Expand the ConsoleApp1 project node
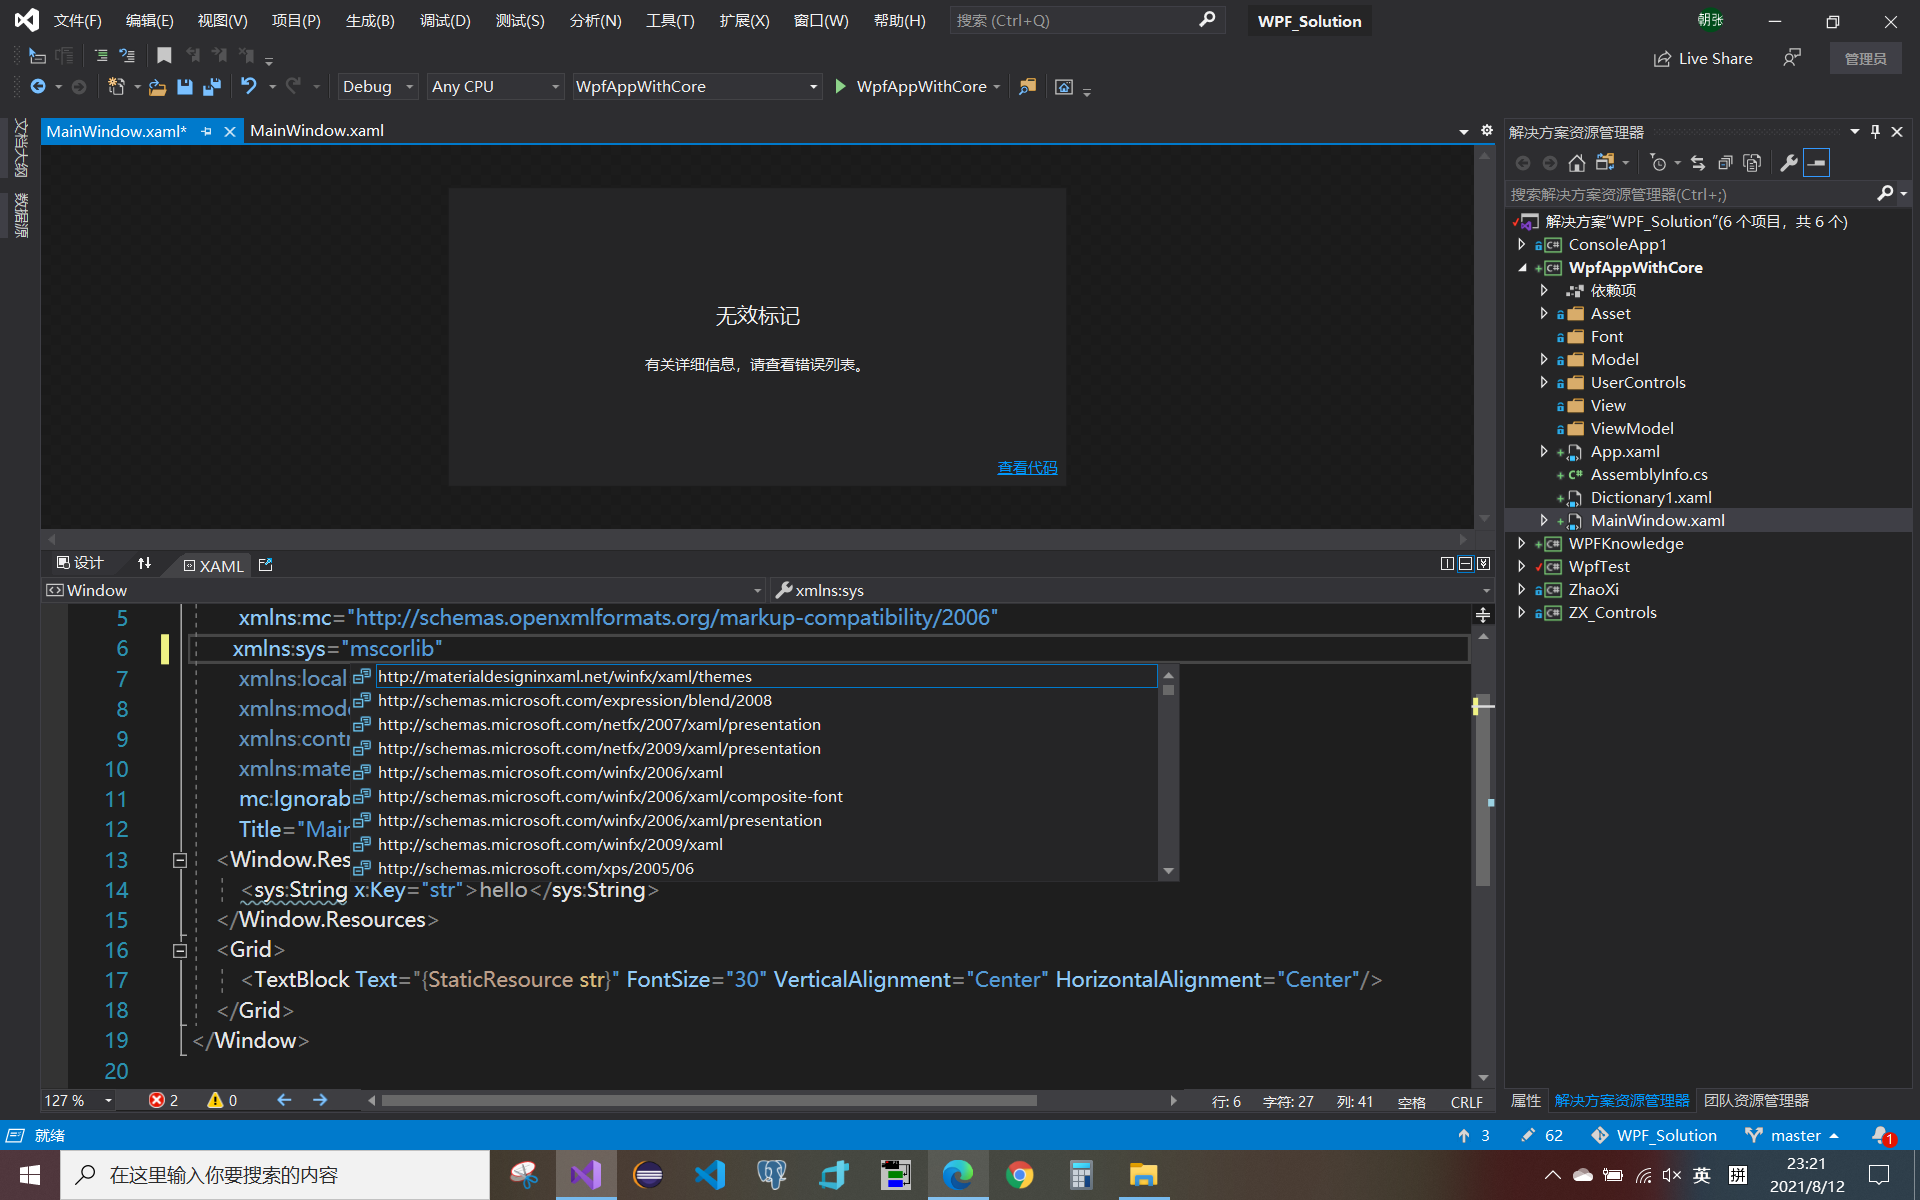Viewport: 1920px width, 1200px height. tap(1522, 245)
